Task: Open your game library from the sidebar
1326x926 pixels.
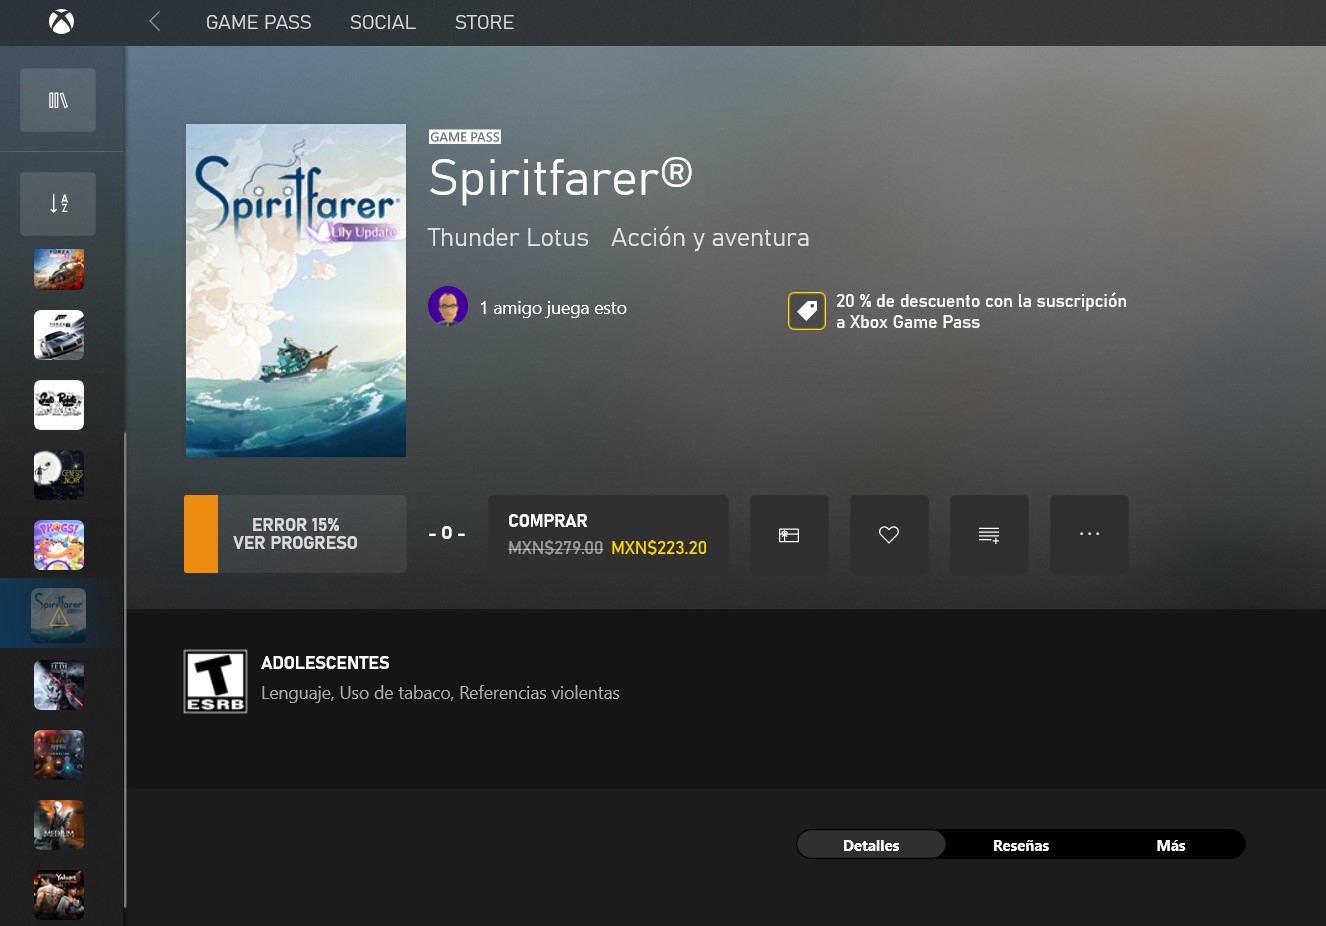Action: click(x=57, y=99)
